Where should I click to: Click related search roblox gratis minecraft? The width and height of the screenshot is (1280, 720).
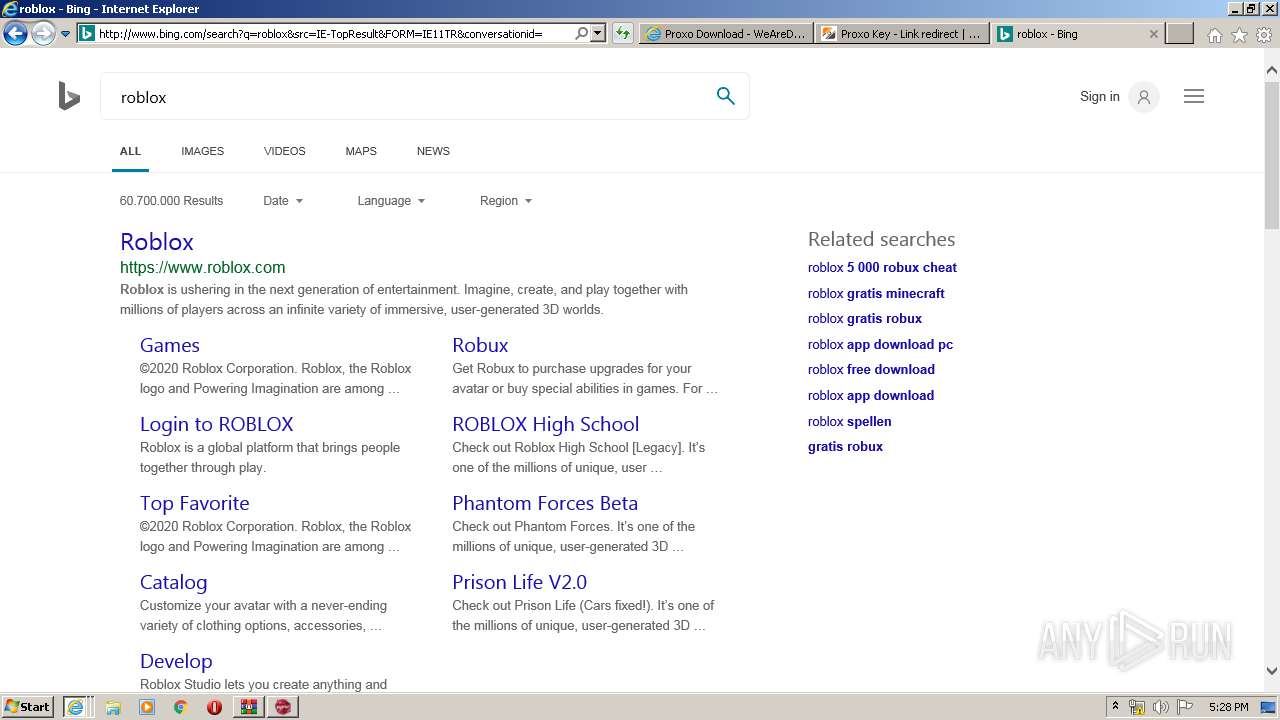[876, 293]
